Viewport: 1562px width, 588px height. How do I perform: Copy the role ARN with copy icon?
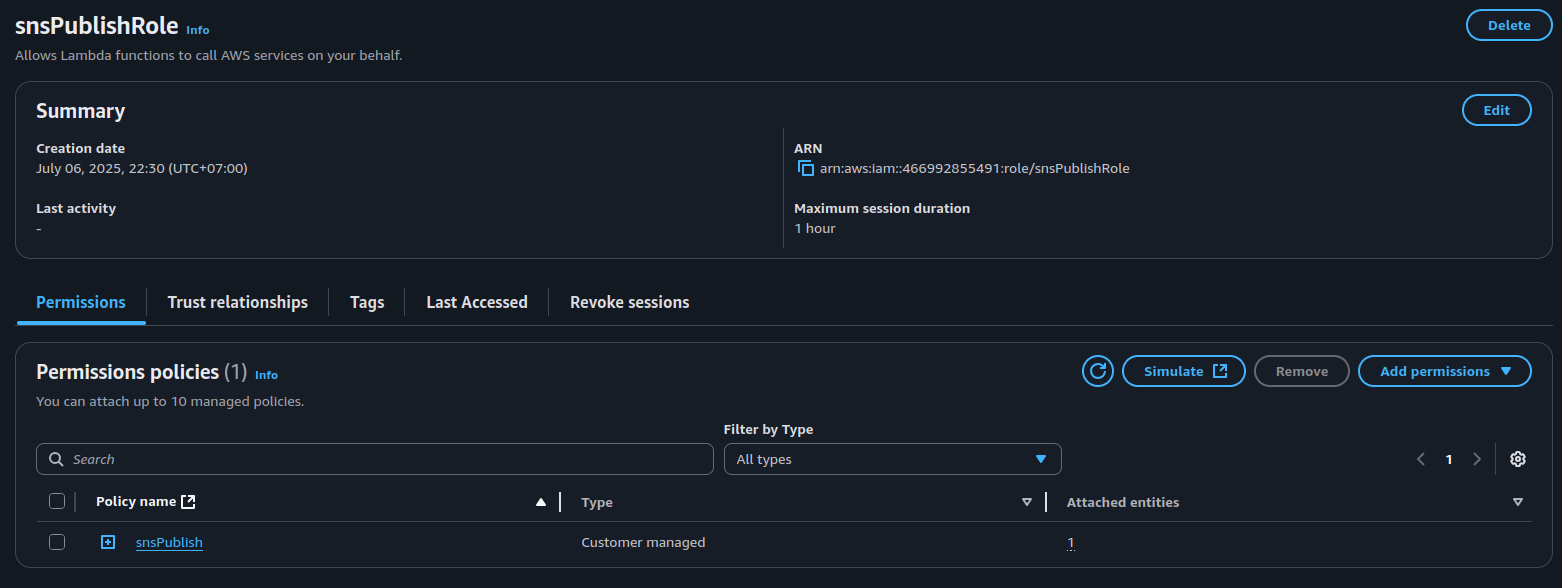[x=805, y=168]
